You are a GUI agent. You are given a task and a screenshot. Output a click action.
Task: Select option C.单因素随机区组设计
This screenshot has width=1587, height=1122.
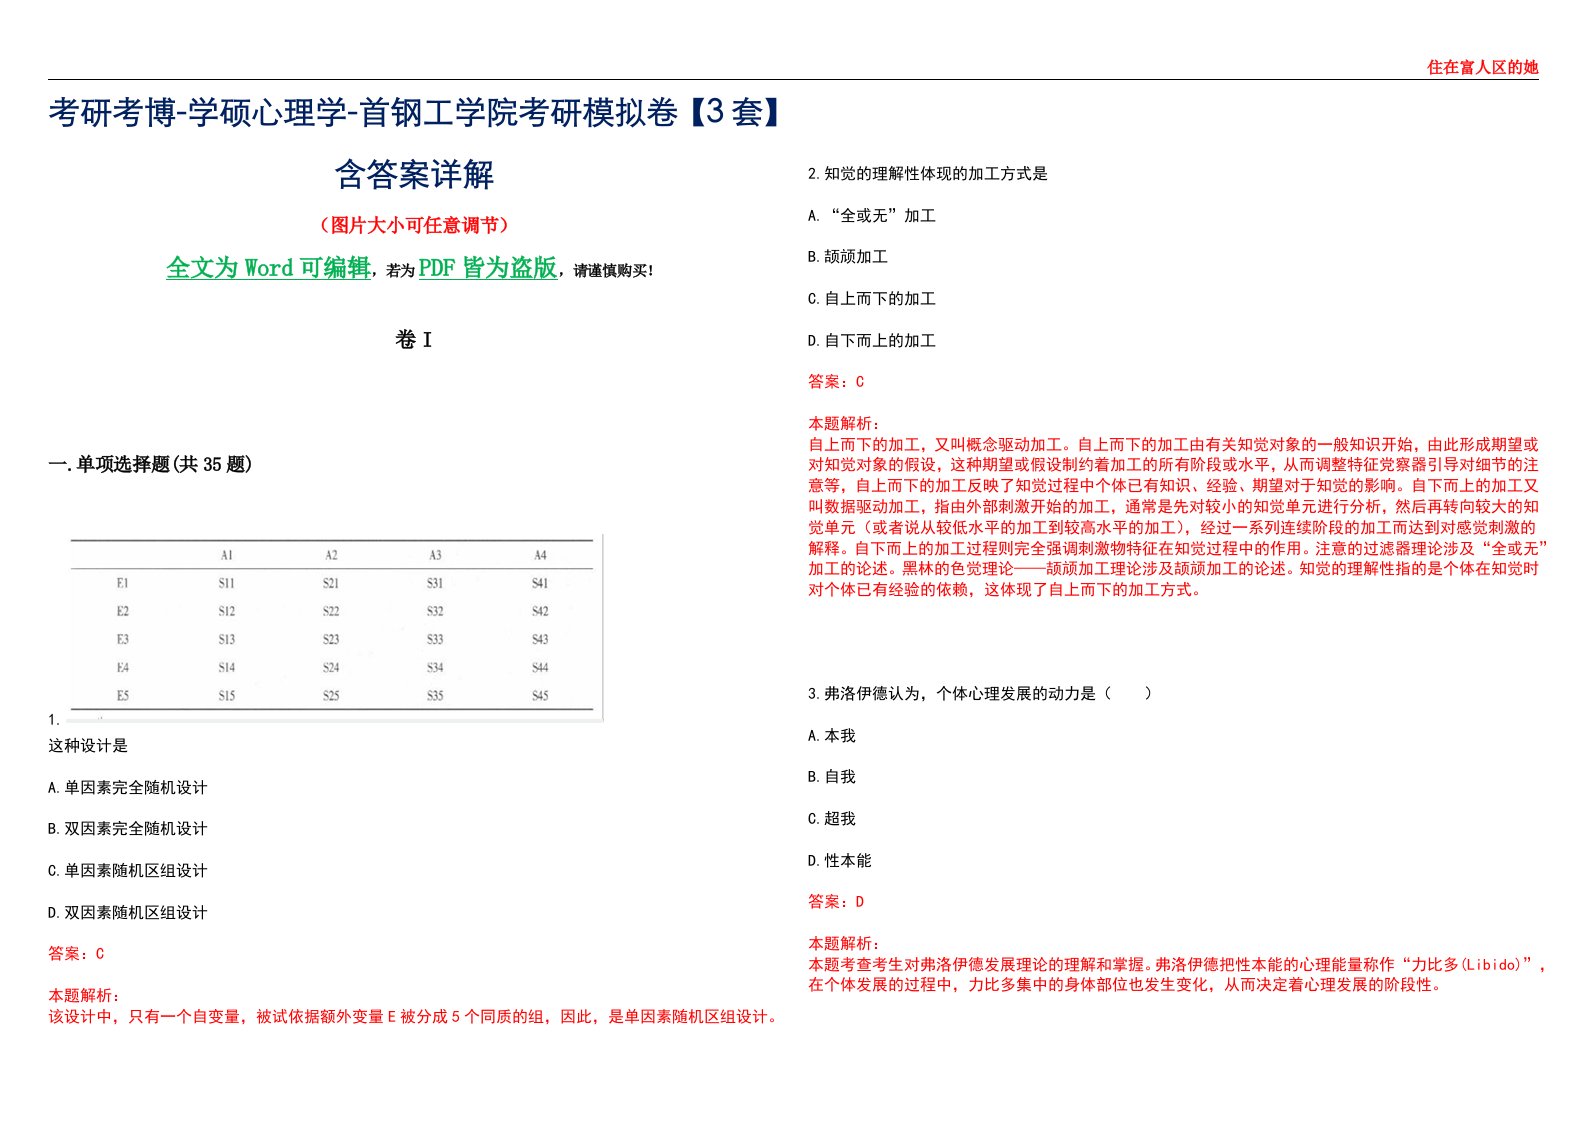point(128,871)
